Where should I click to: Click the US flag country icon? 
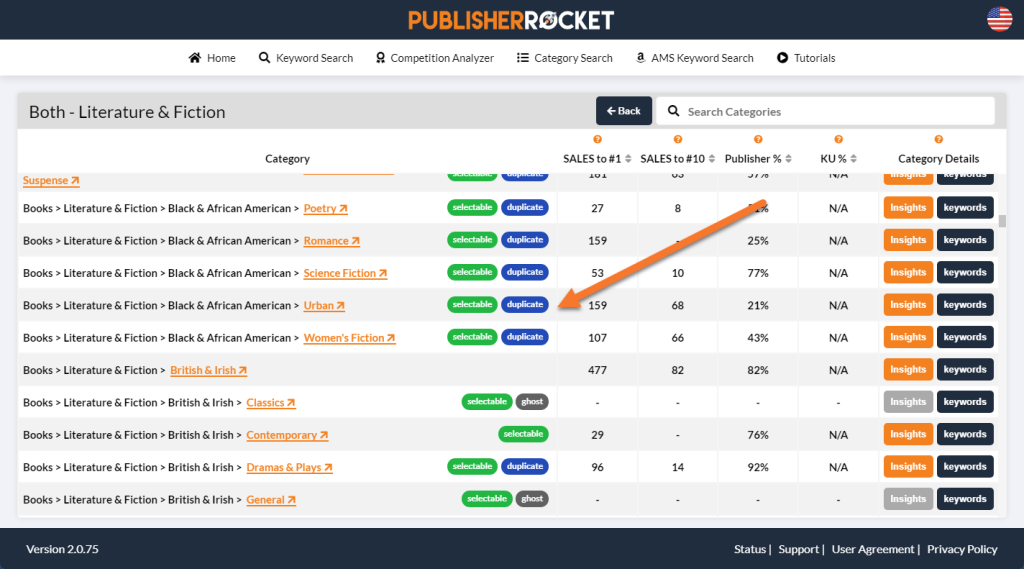(x=999, y=19)
